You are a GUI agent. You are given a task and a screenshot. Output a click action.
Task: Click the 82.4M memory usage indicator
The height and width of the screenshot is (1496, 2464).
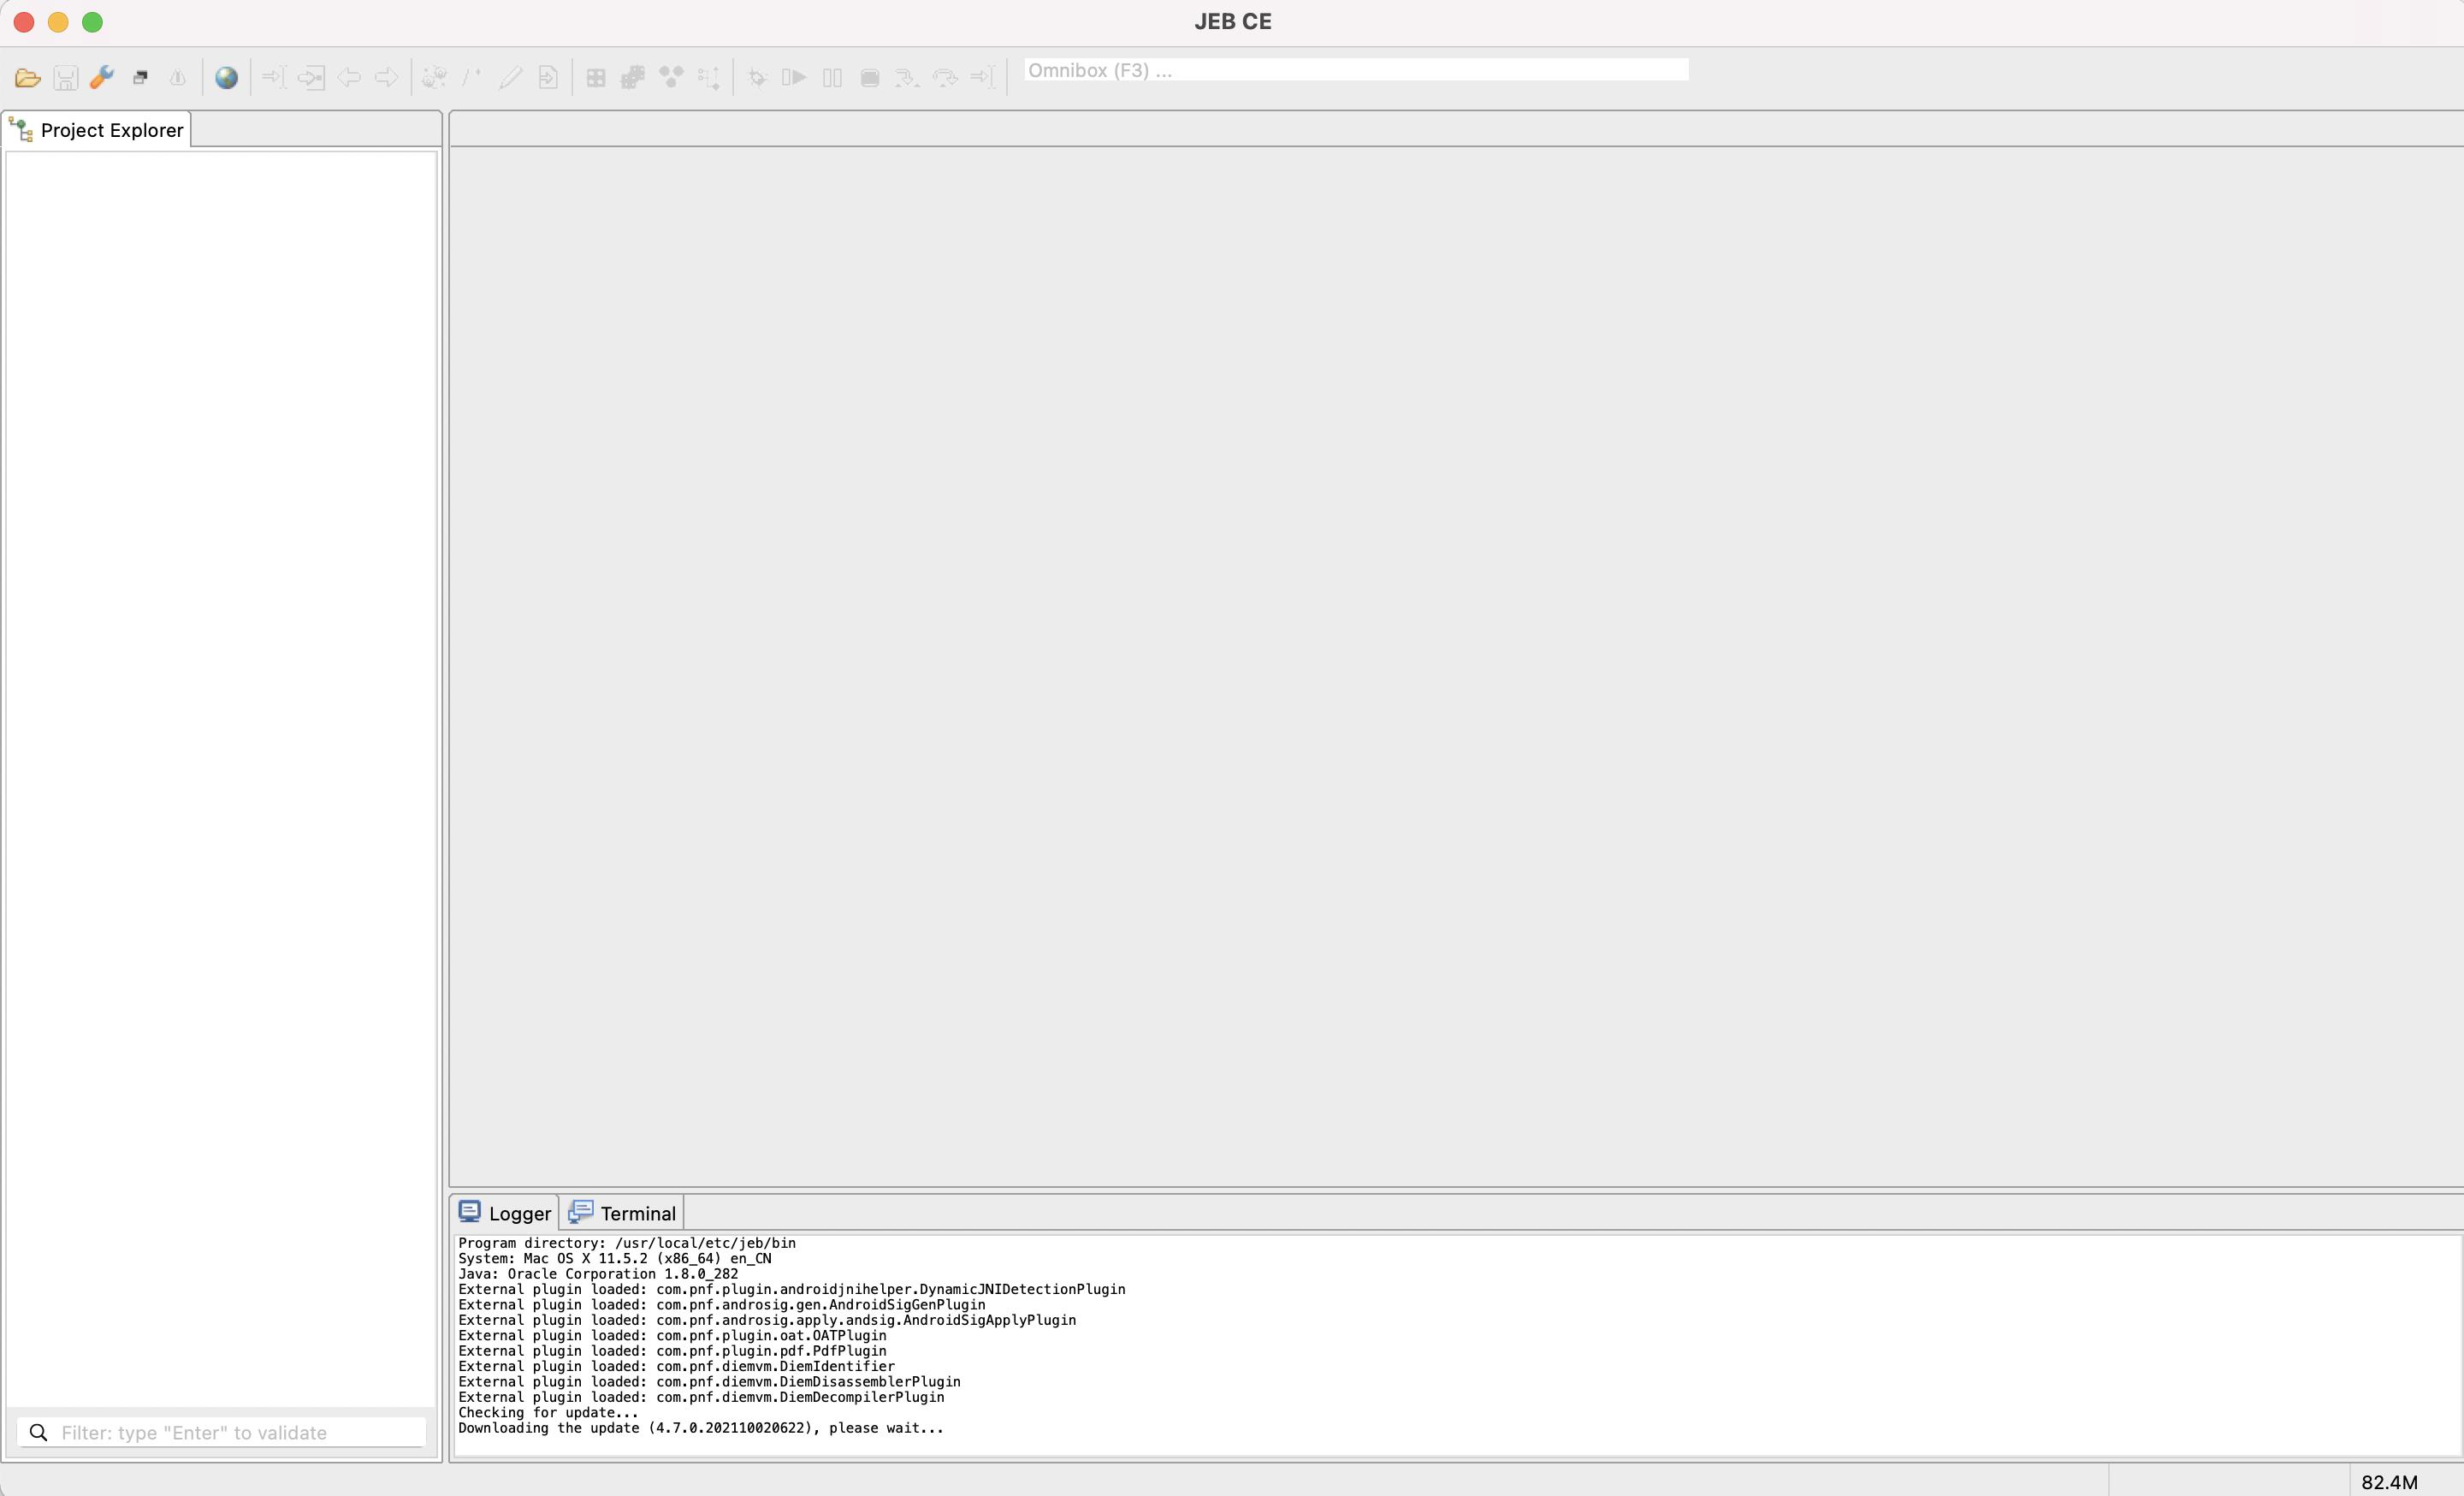[x=2390, y=1482]
